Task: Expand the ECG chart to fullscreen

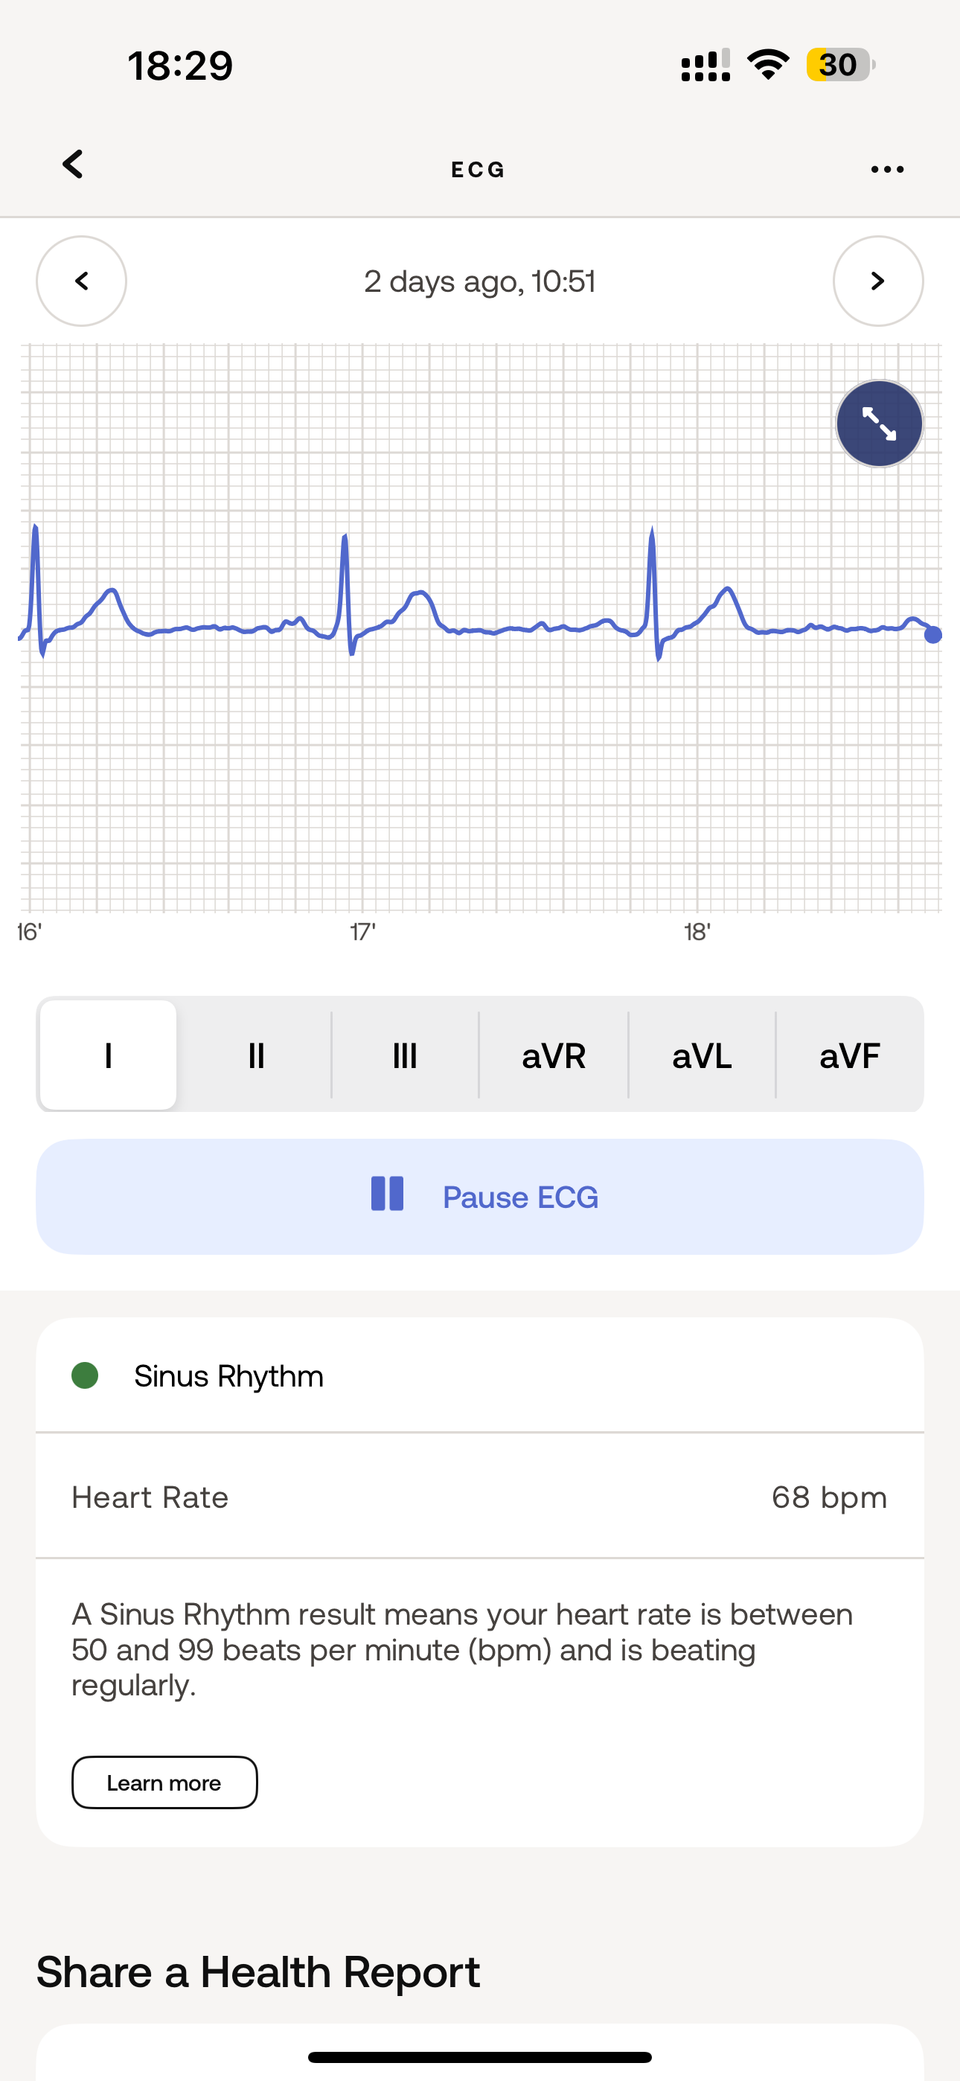Action: click(879, 424)
